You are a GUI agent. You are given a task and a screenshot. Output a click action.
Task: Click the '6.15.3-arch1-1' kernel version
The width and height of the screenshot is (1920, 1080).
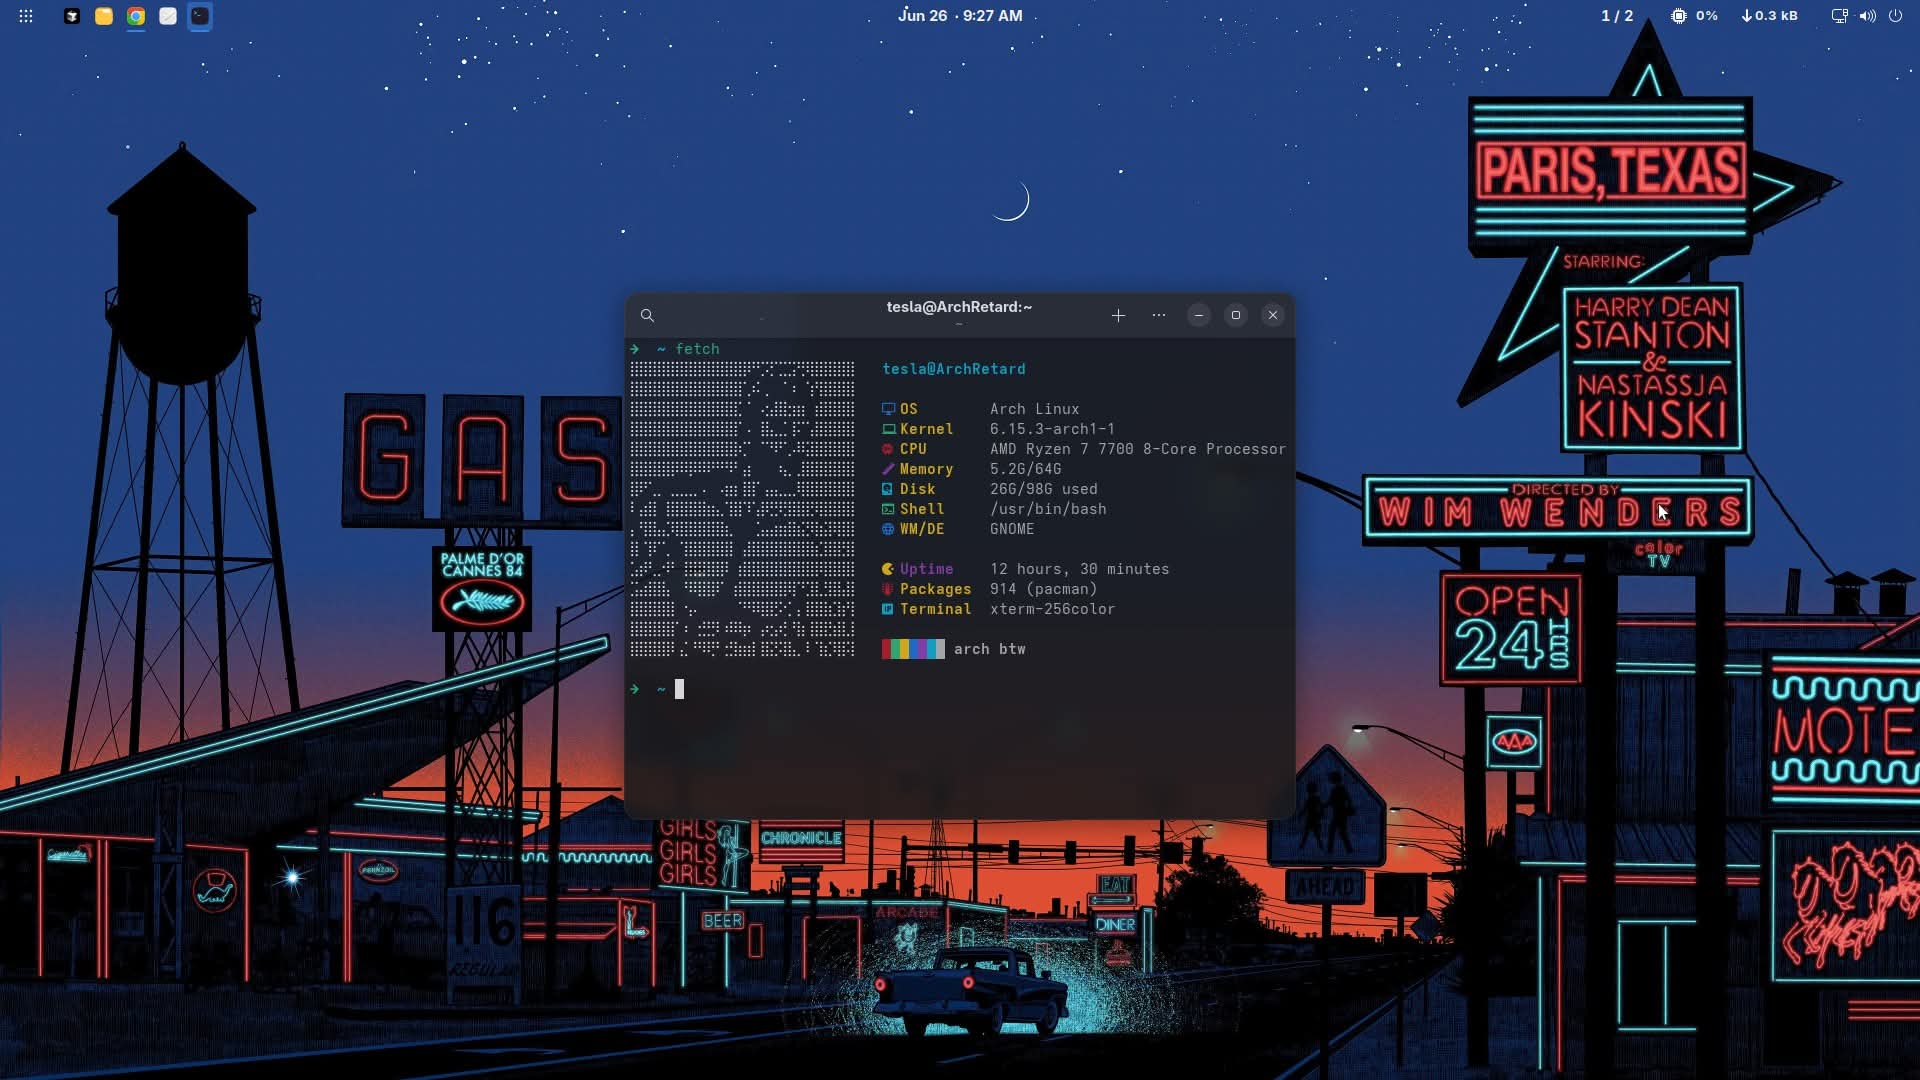[1052, 429]
